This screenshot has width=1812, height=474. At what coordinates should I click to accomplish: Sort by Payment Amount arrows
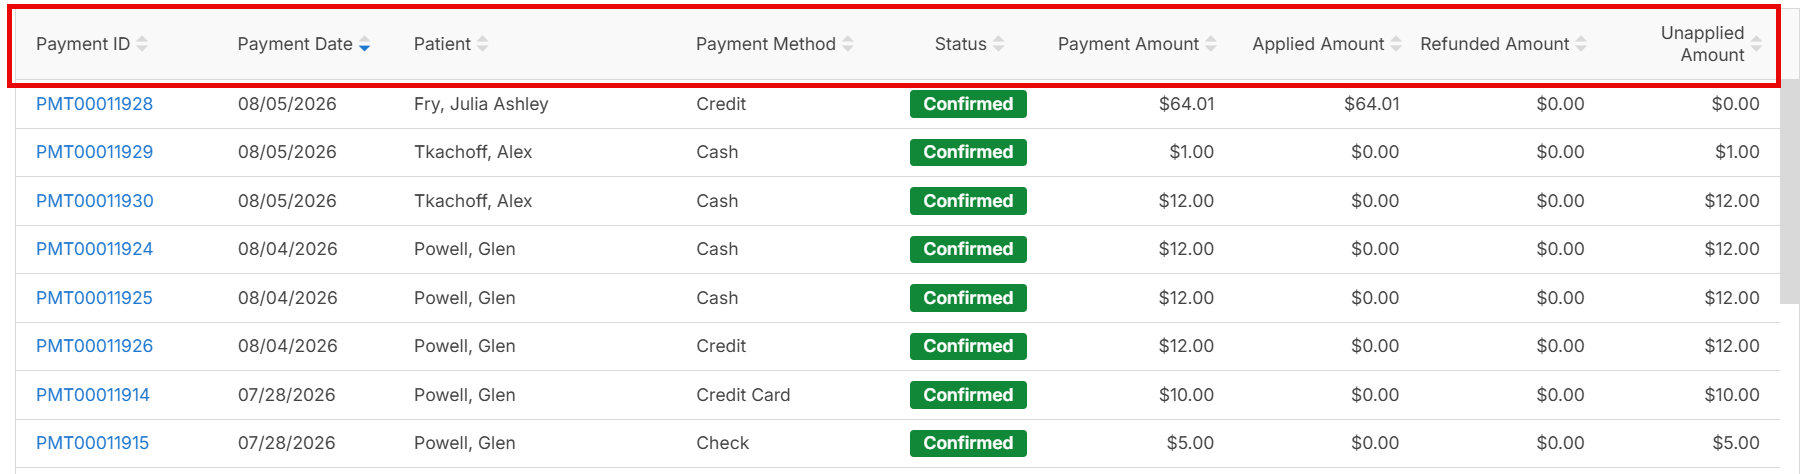[x=1211, y=44]
